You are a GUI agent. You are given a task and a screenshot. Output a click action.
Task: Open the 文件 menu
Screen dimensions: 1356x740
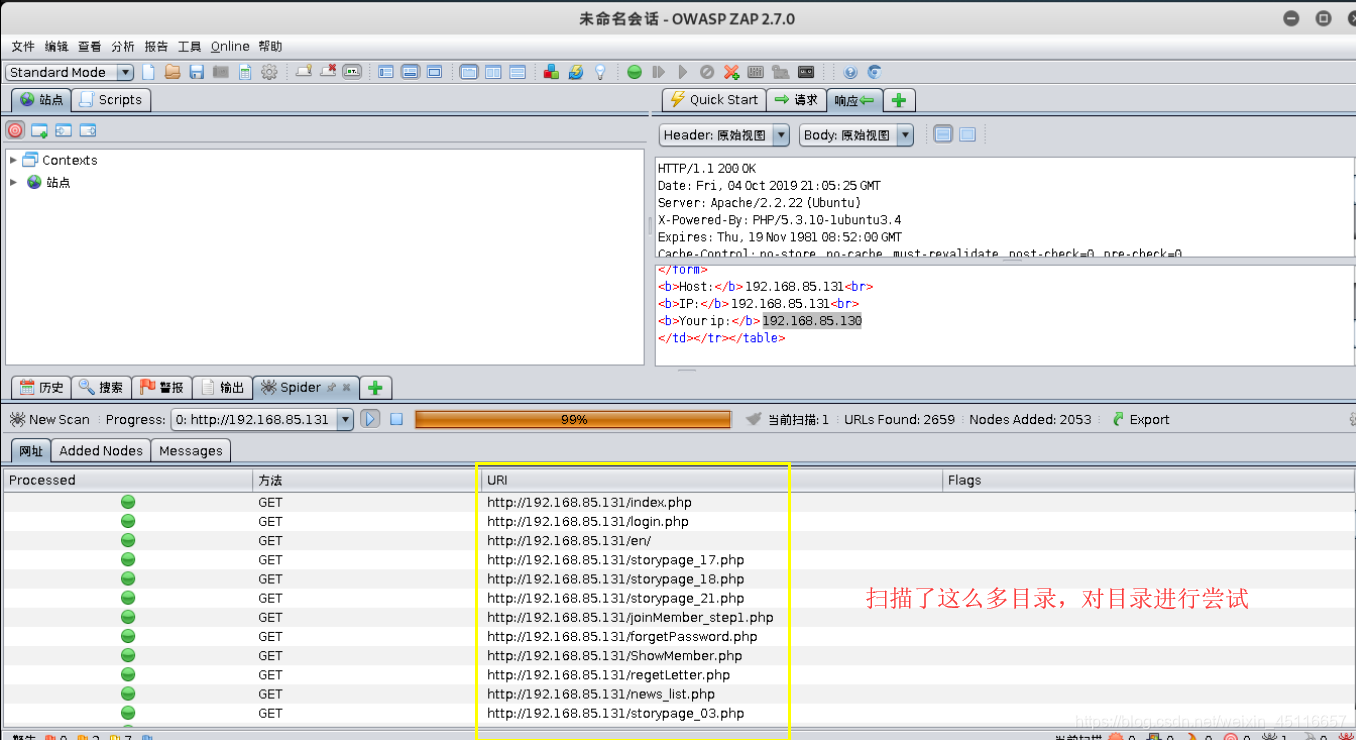[23, 46]
